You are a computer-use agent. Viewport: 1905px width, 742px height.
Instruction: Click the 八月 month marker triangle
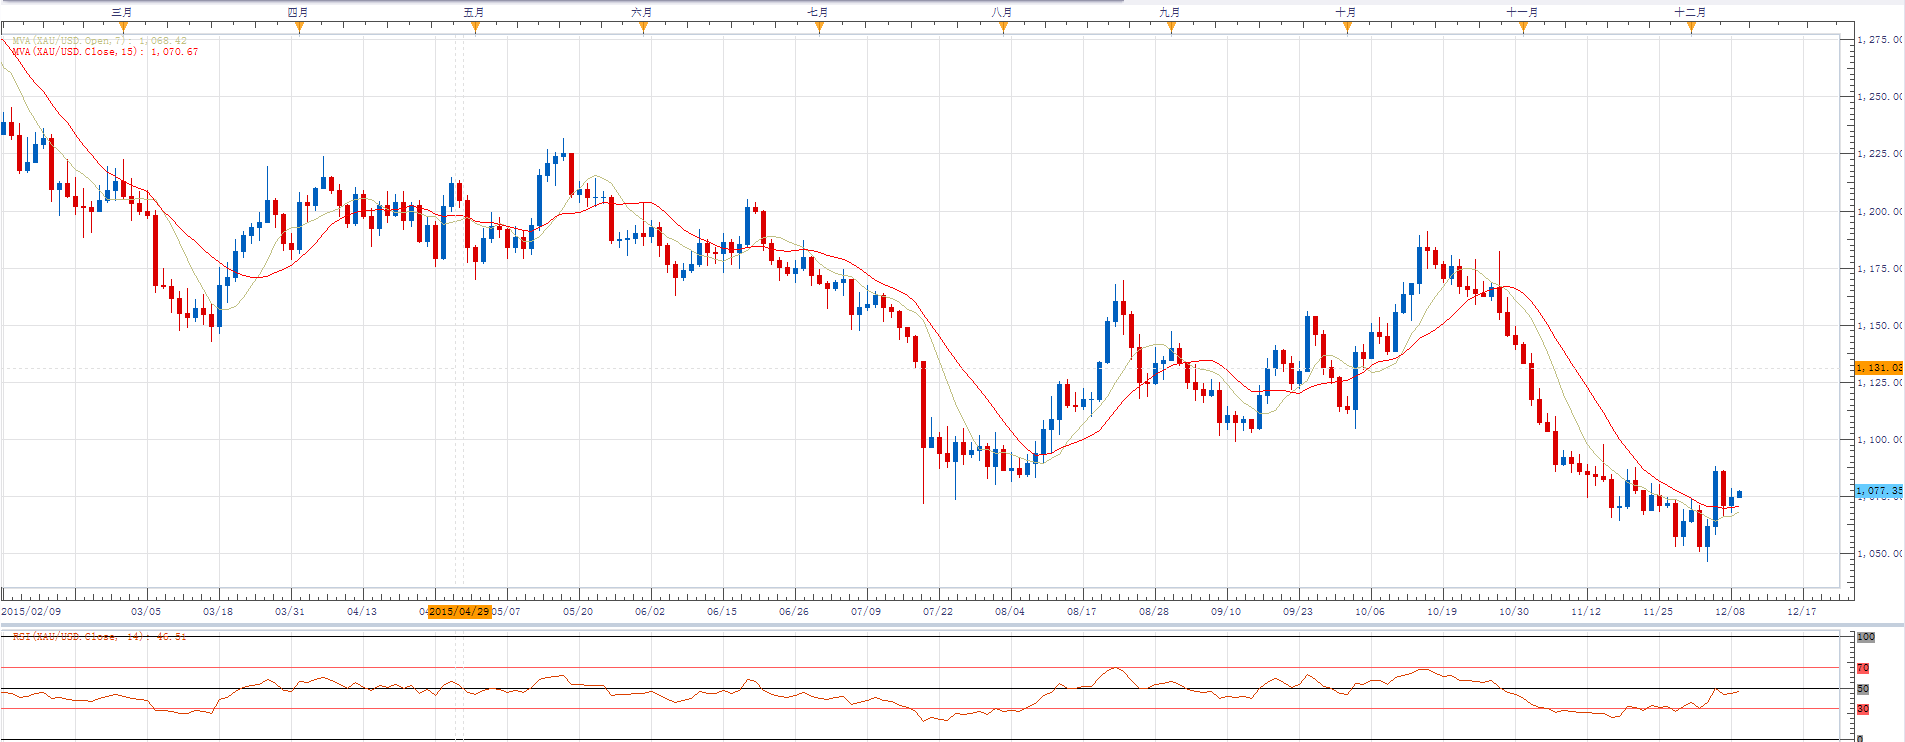click(1003, 27)
